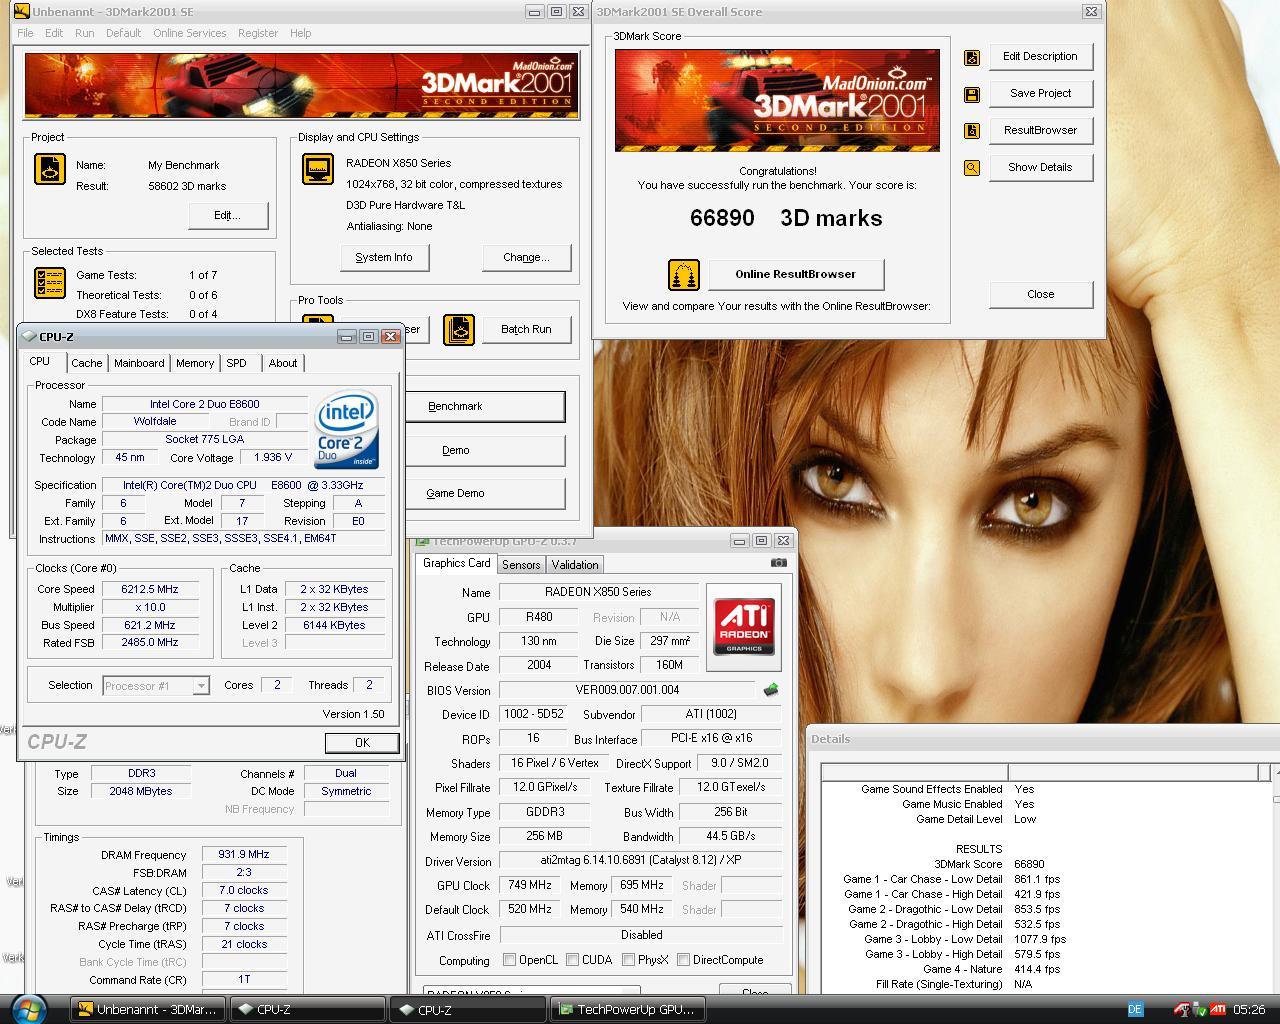Click the BIOS Version field in GPU-Z
The width and height of the screenshot is (1280, 1024).
(x=627, y=690)
